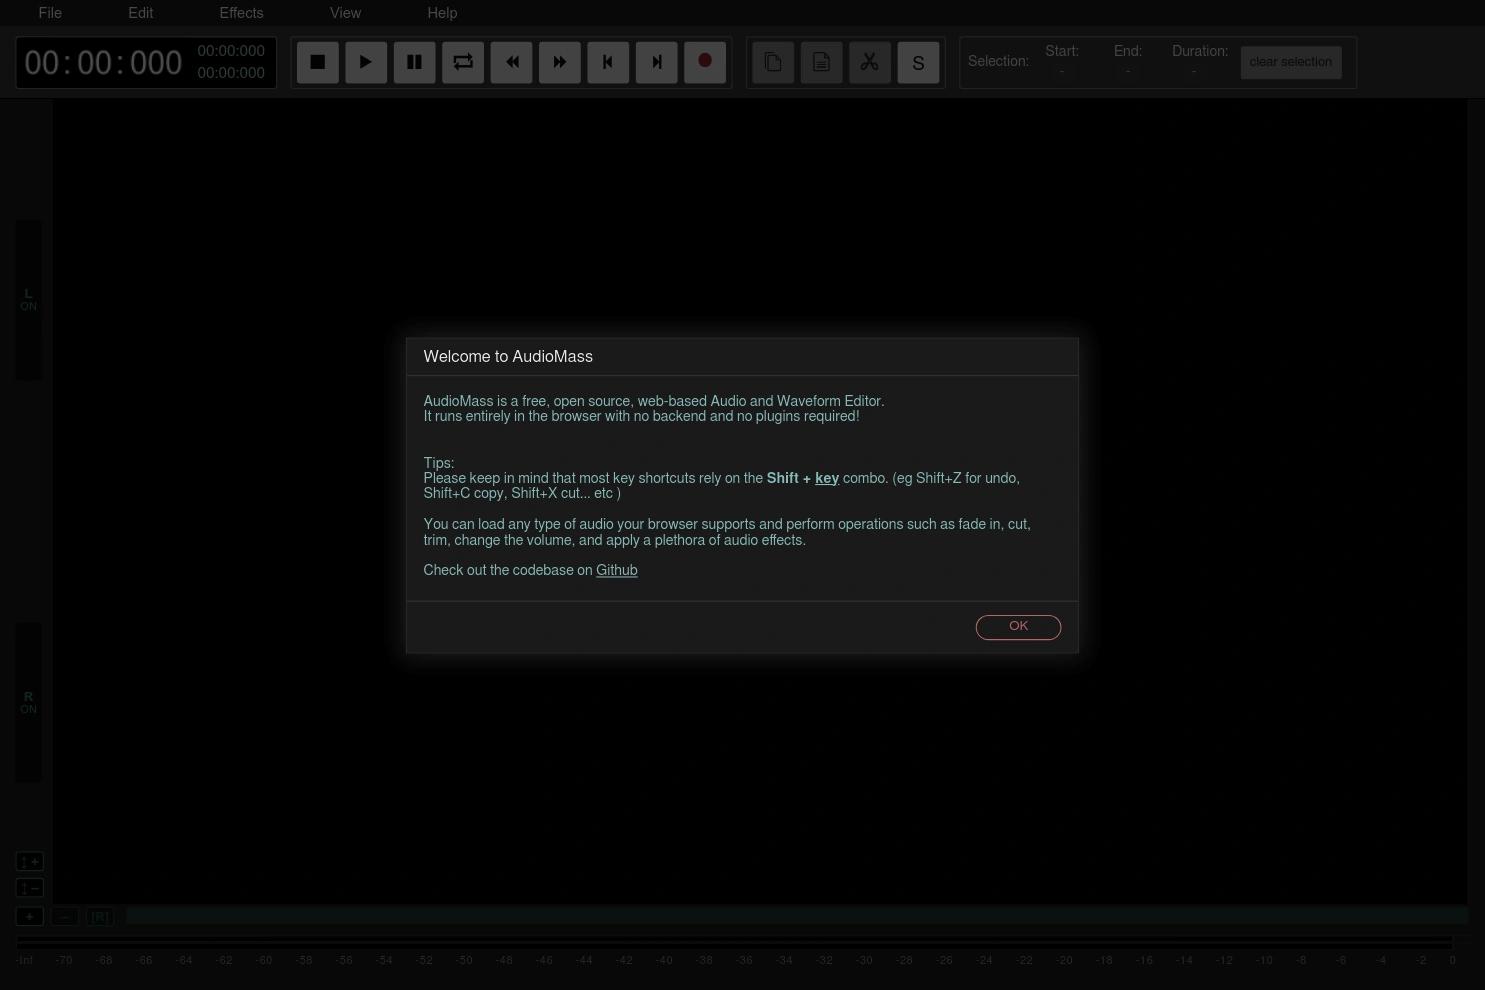
Task: Click the horizontal scroll track beside [R]
Action: [x=797, y=915]
